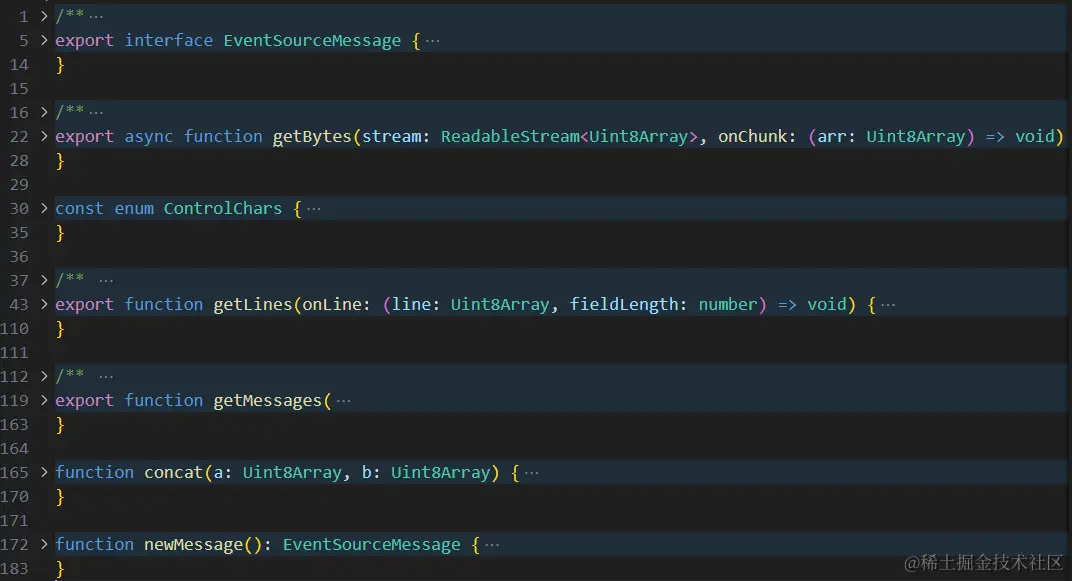Click the 'async' keyword on line 22
This screenshot has width=1072, height=581.
coord(148,136)
